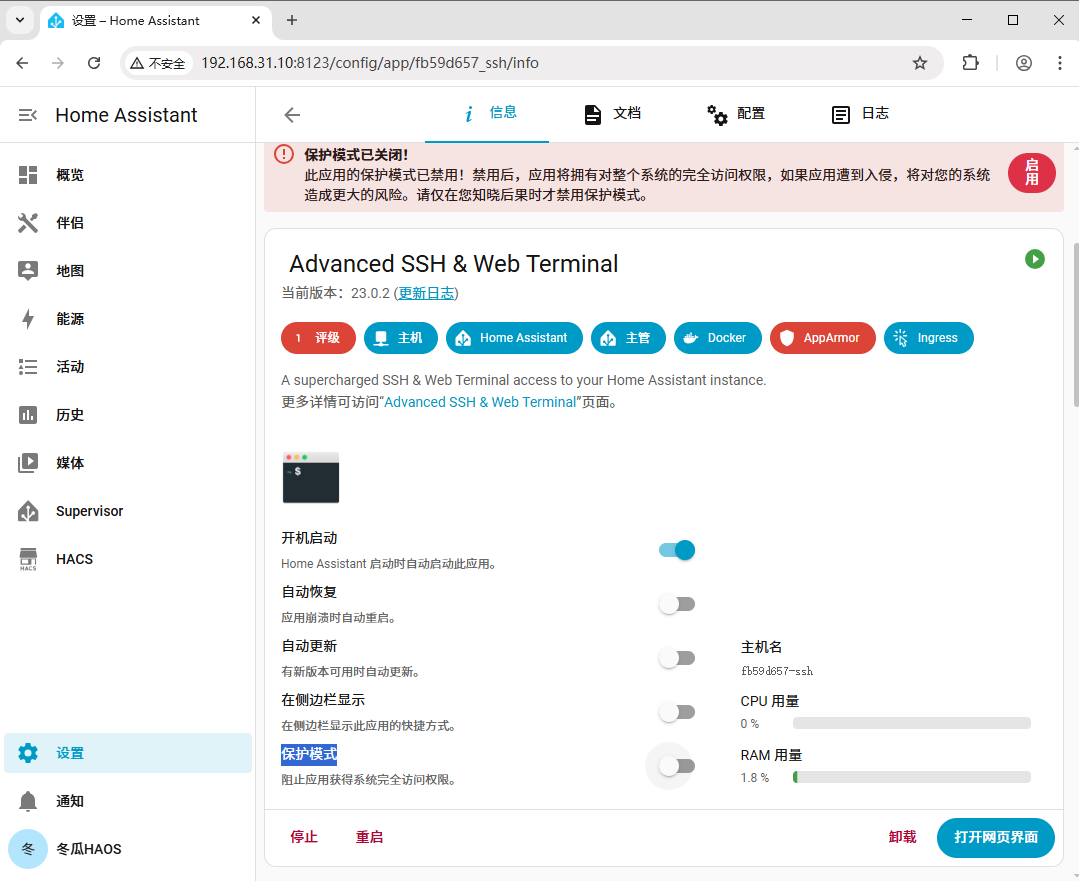Click the hostname text fb59d657-ssh
This screenshot has height=881, width=1079.
click(777, 671)
